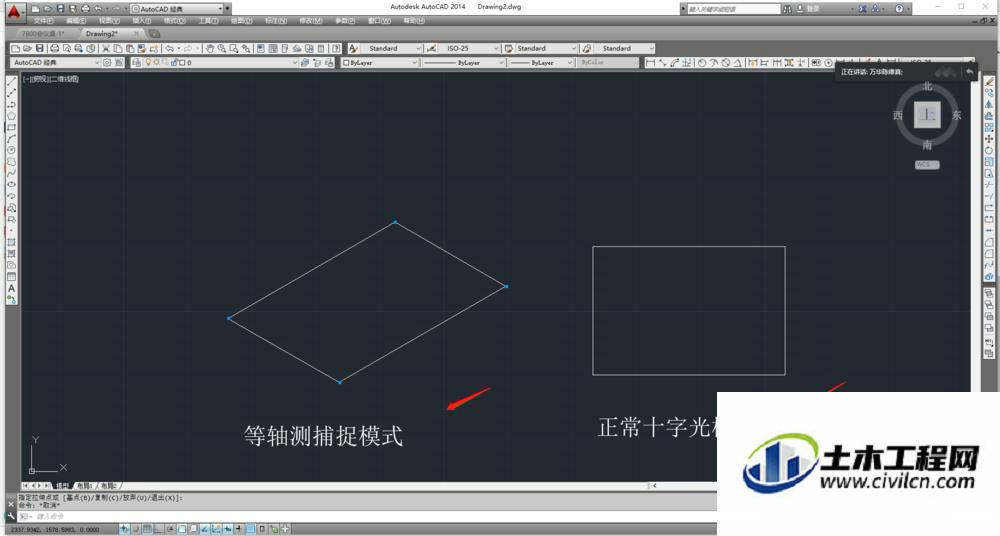
Task: Toggle Object Snap in status bar
Action: click(182, 529)
